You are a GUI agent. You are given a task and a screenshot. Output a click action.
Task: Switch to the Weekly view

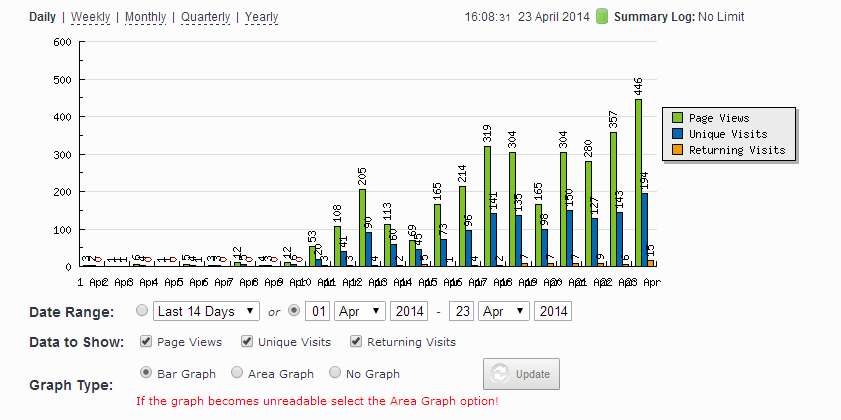pos(90,17)
